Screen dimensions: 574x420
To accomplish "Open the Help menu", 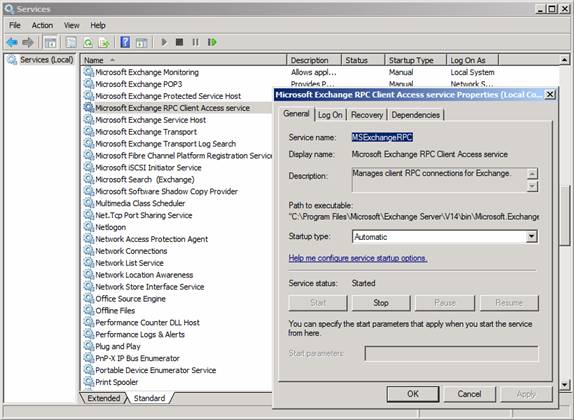I will [98, 25].
